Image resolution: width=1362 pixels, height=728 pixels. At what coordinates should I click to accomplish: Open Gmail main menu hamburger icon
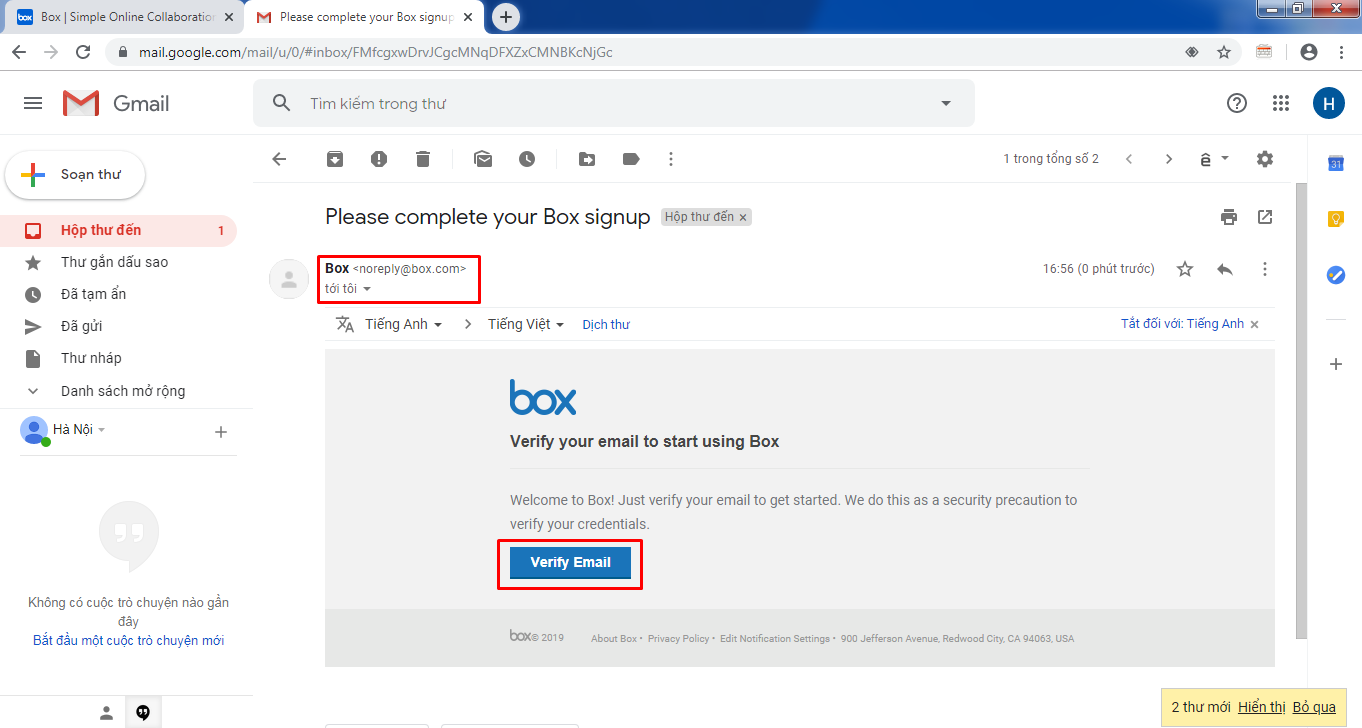click(33, 103)
